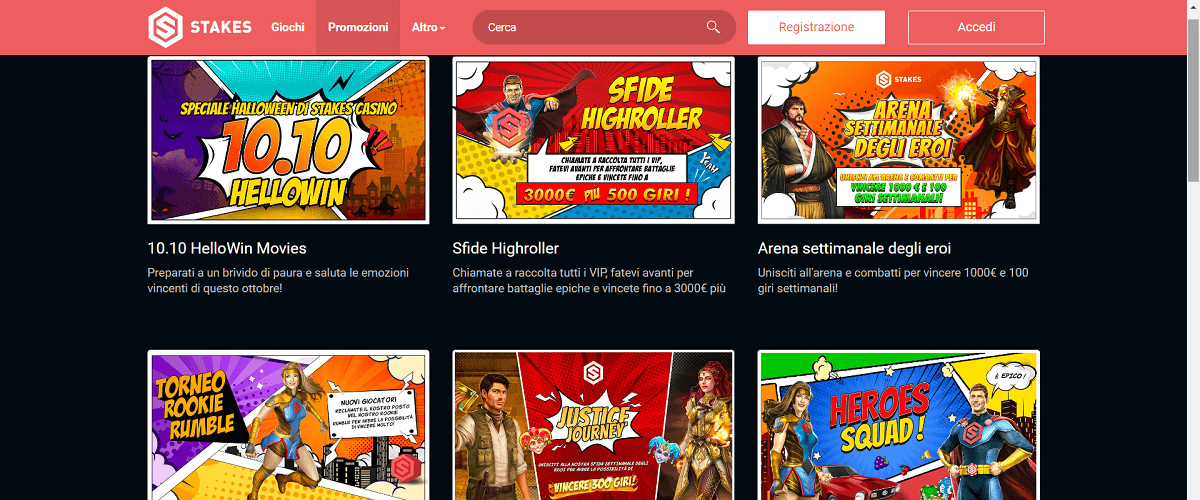Click the Registrazione button

(x=816, y=27)
